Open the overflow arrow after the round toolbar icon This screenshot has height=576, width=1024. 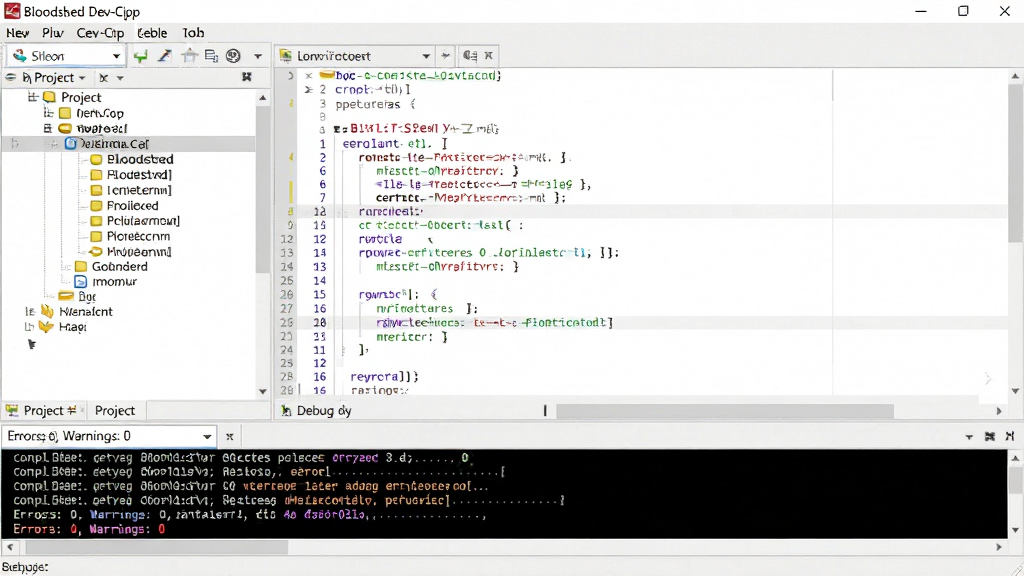258,56
